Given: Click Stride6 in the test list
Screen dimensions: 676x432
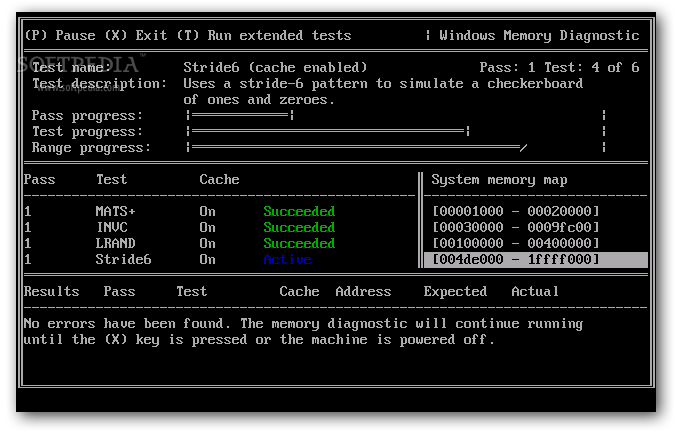Looking at the screenshot, I should pos(123,259).
